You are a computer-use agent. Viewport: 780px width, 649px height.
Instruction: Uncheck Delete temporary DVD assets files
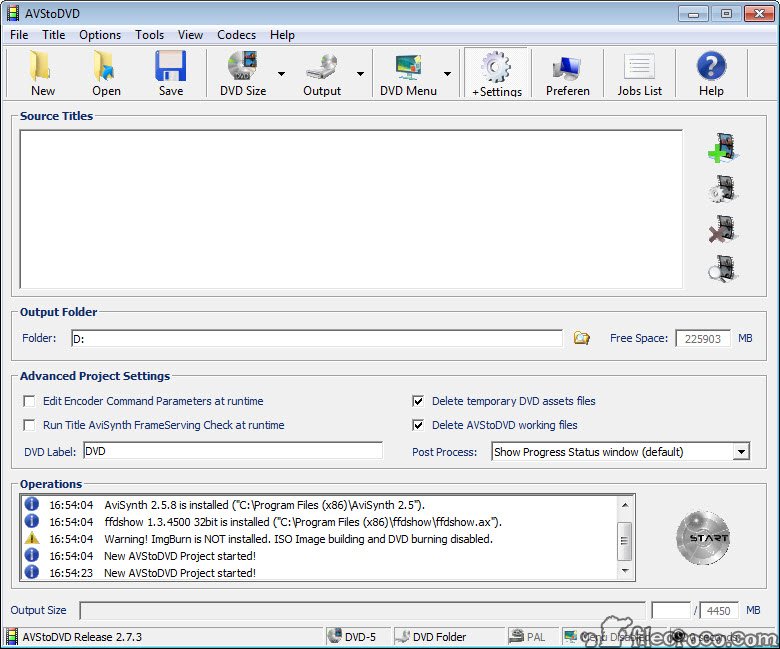418,401
